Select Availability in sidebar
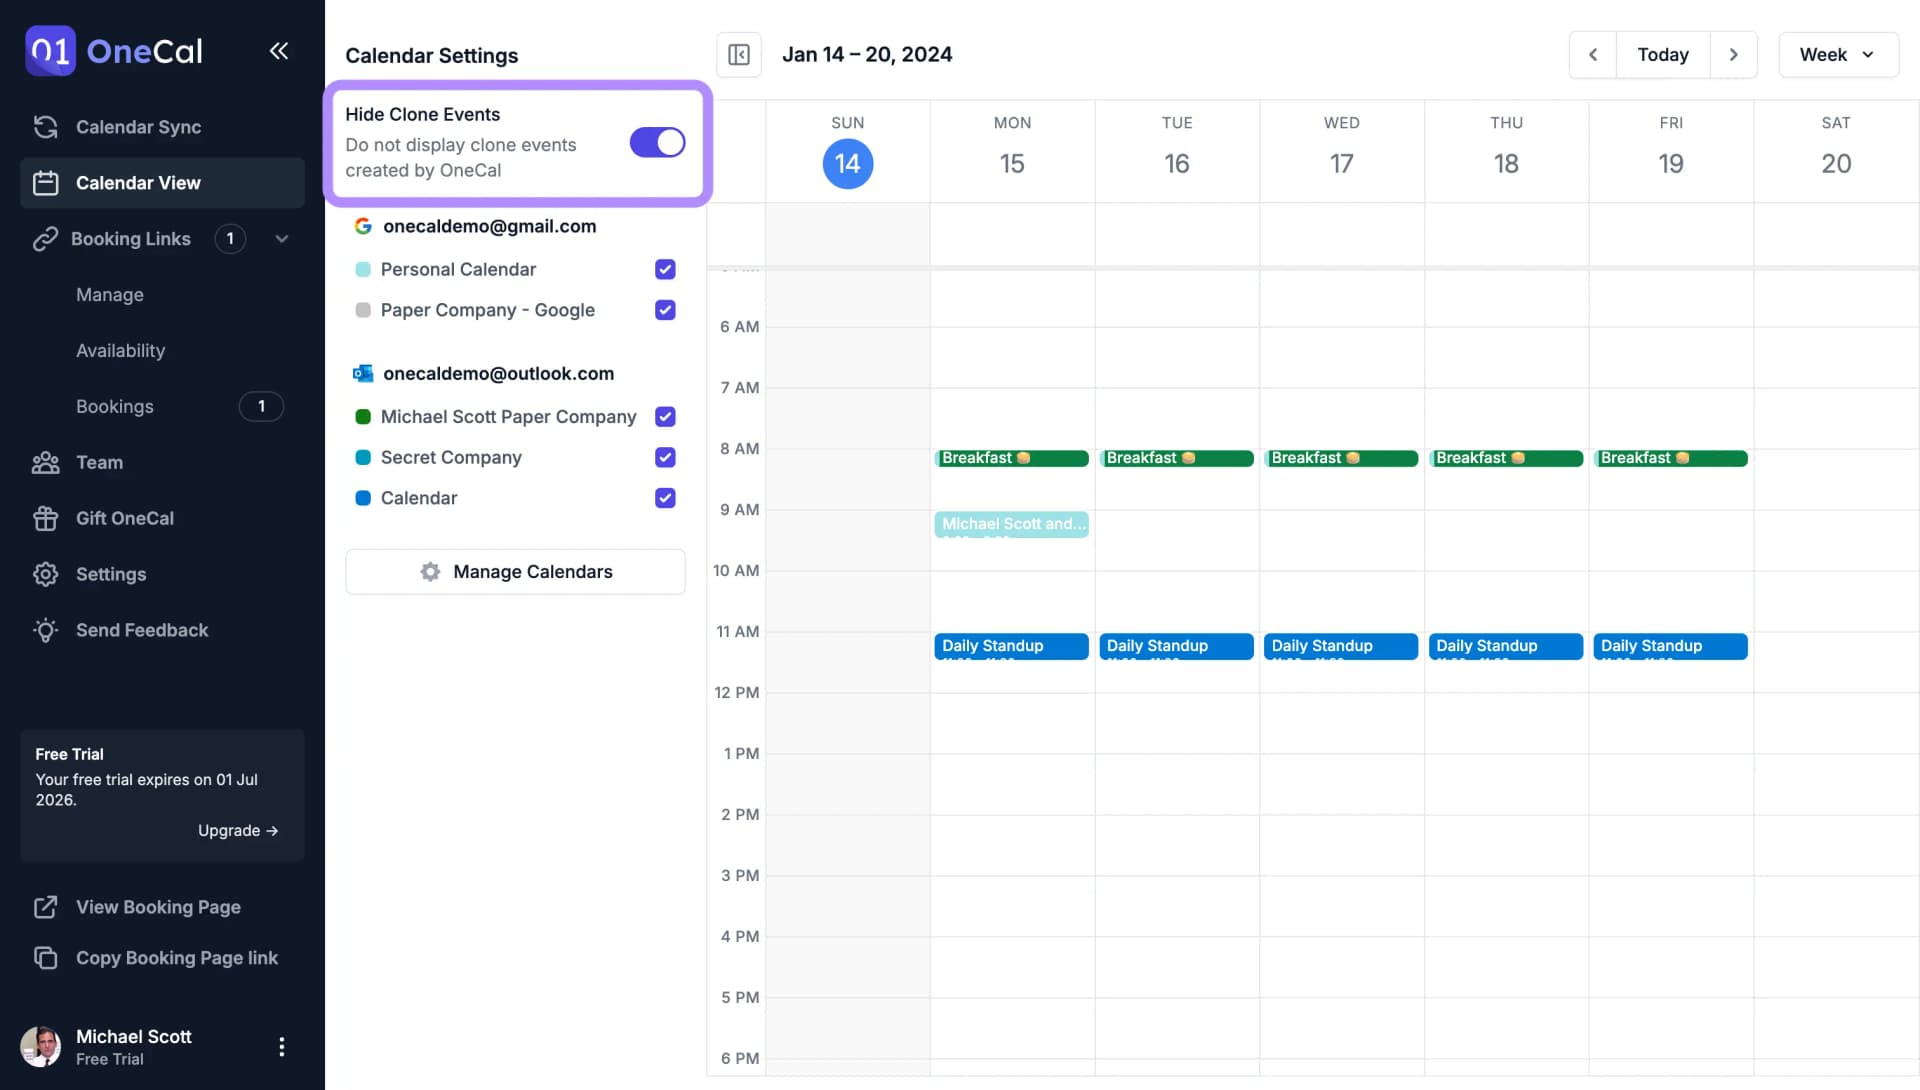The height and width of the screenshot is (1090, 1920). tap(120, 351)
